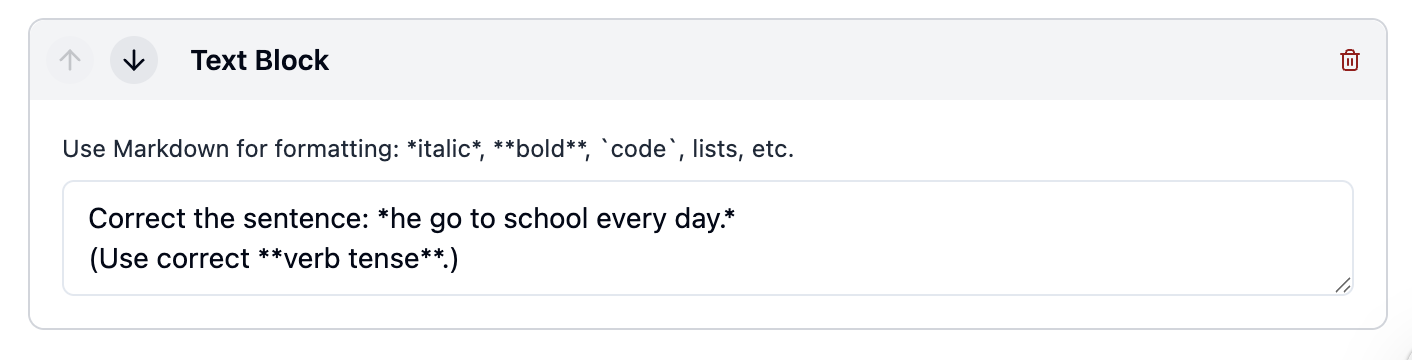The width and height of the screenshot is (1412, 360).
Task: Click the textarea resize handle corner
Action: coord(1343,285)
